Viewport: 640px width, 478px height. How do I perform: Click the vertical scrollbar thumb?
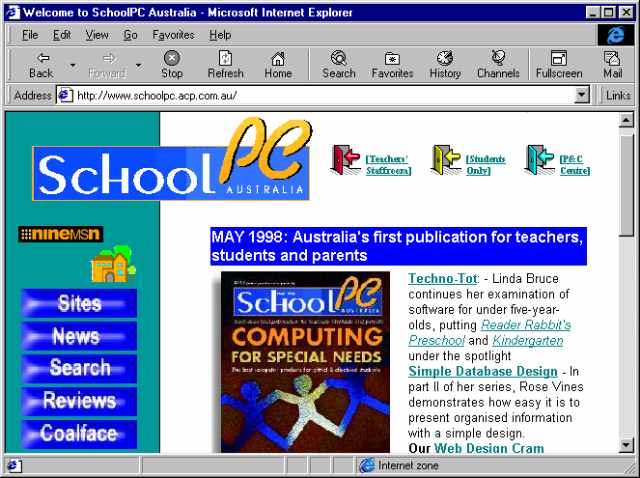[626, 186]
